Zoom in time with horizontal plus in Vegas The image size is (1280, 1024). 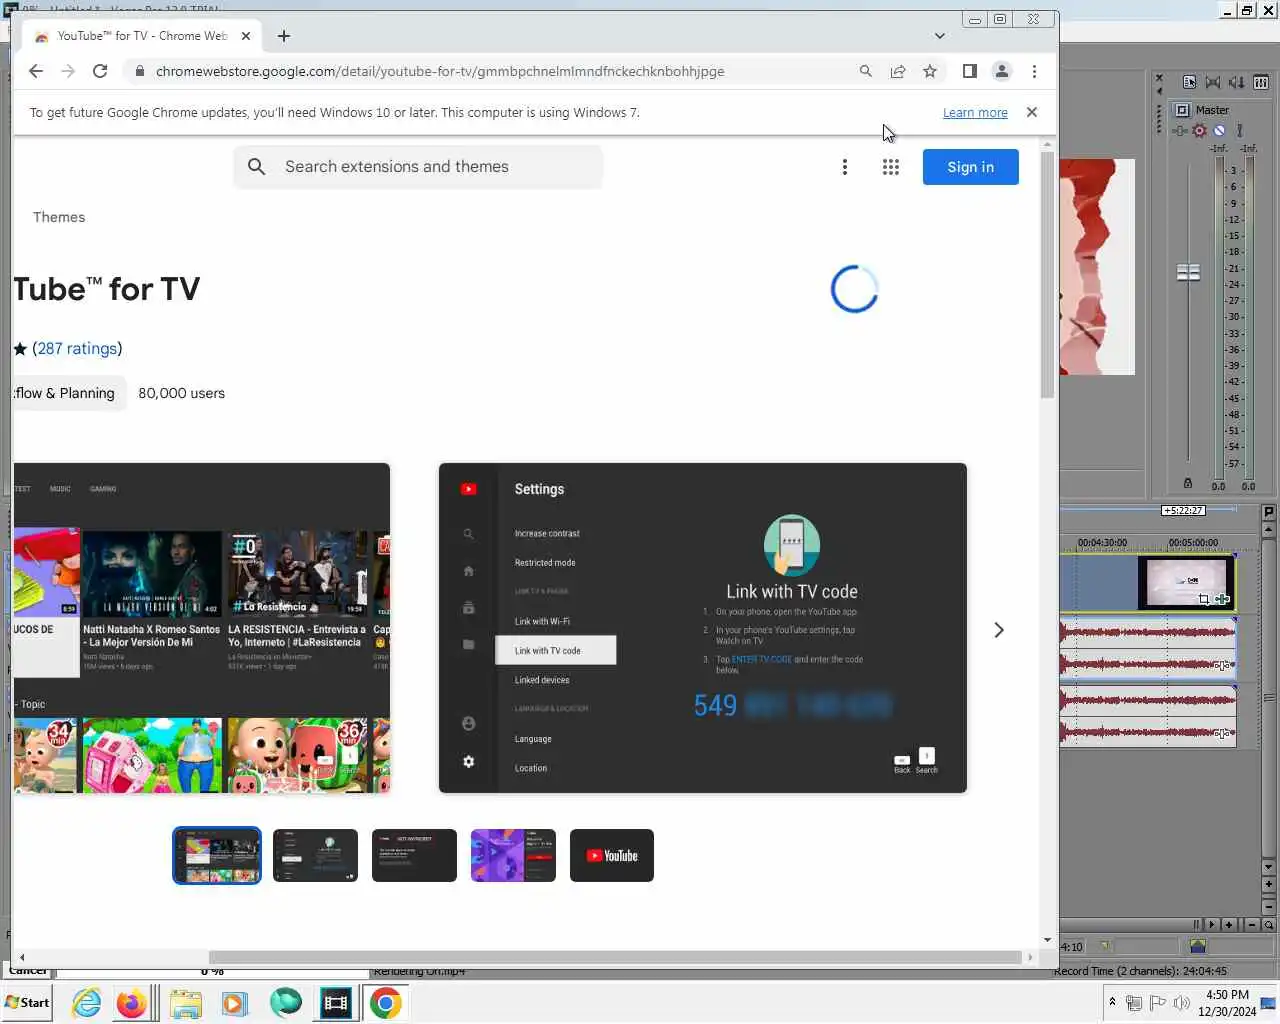1229,925
